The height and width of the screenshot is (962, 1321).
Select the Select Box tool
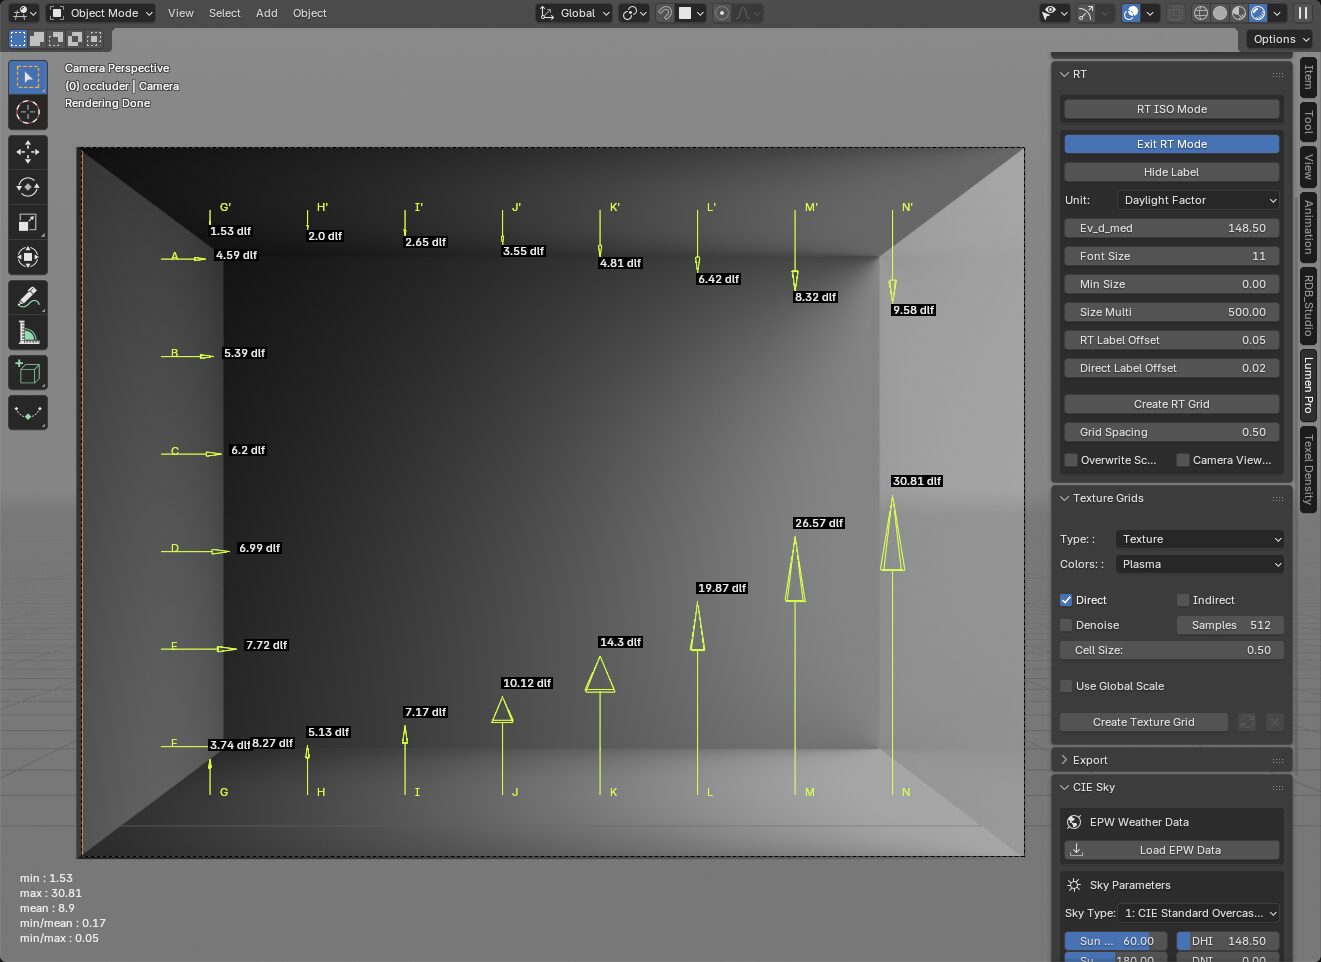pos(28,77)
